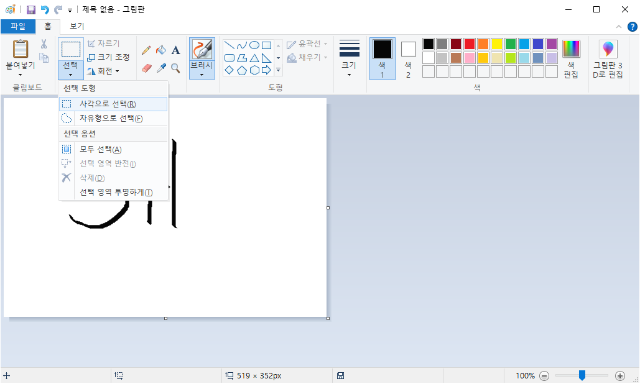Open Quick Access Toolbar customize arrow
Viewport: 640px width, 383px height.
[x=70, y=10]
